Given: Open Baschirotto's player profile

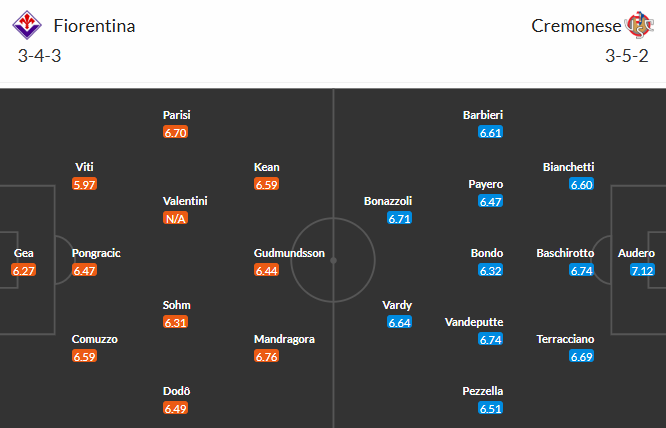Looking at the screenshot, I should click(x=565, y=253).
